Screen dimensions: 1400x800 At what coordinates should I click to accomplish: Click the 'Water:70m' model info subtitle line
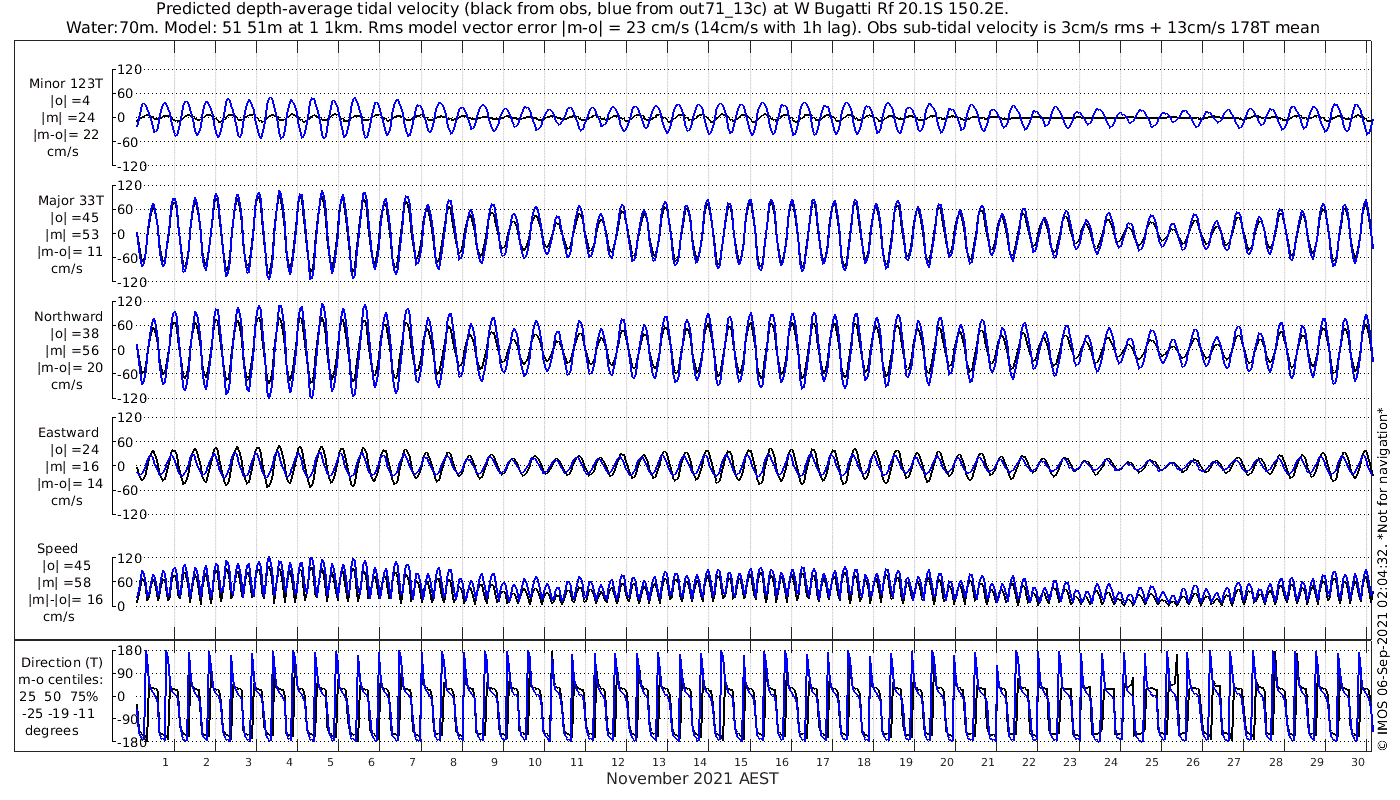point(692,27)
